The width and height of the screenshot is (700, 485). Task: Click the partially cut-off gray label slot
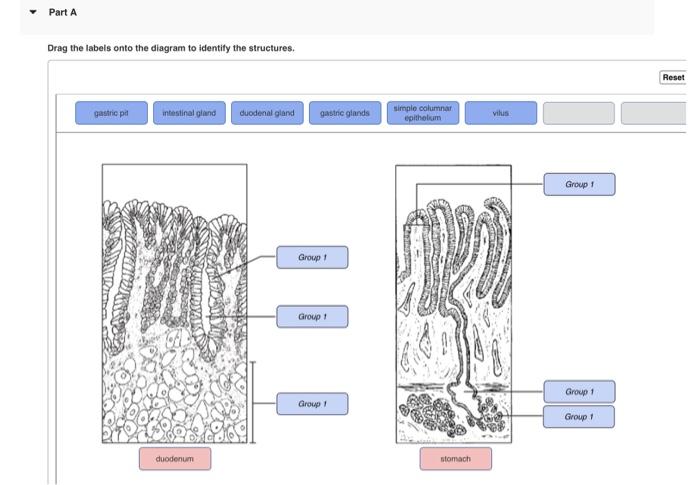(x=654, y=113)
